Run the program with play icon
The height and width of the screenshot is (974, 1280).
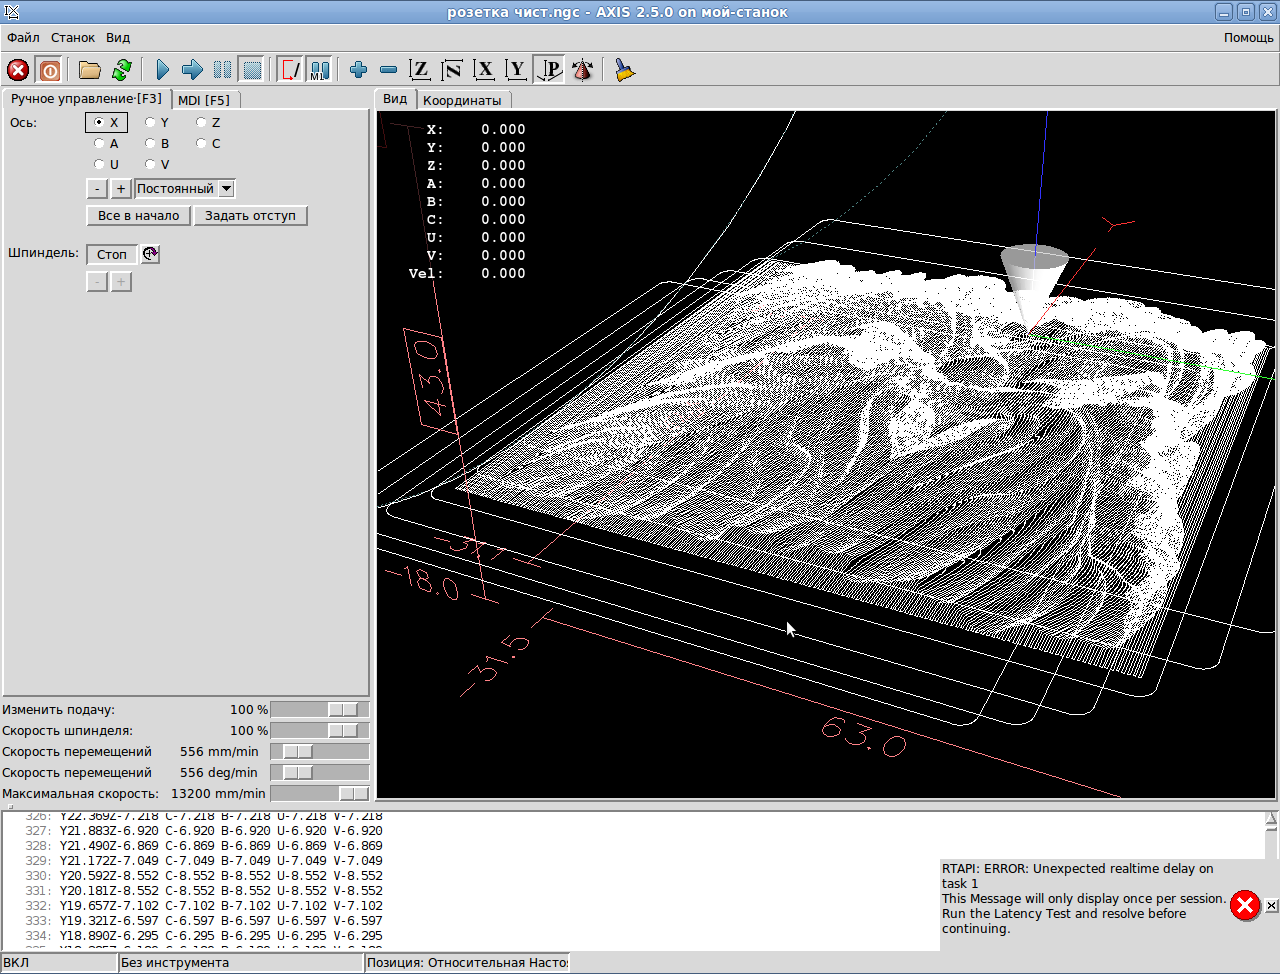coord(162,70)
